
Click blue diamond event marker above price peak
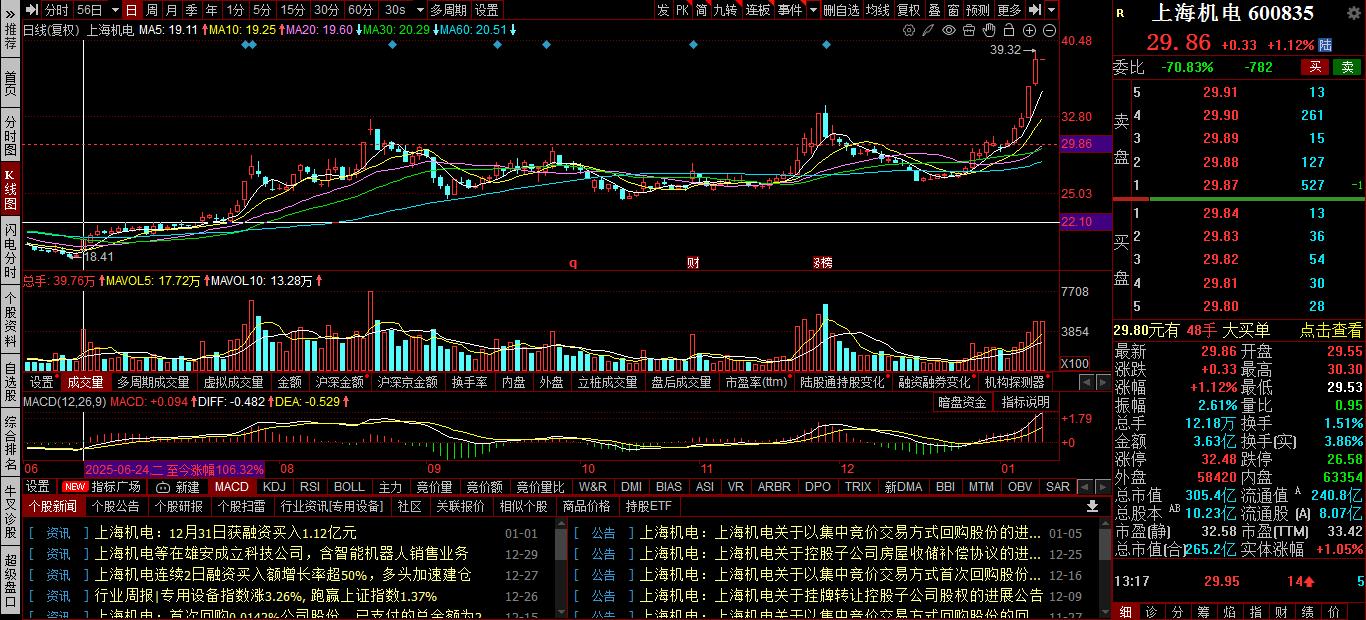coord(825,44)
